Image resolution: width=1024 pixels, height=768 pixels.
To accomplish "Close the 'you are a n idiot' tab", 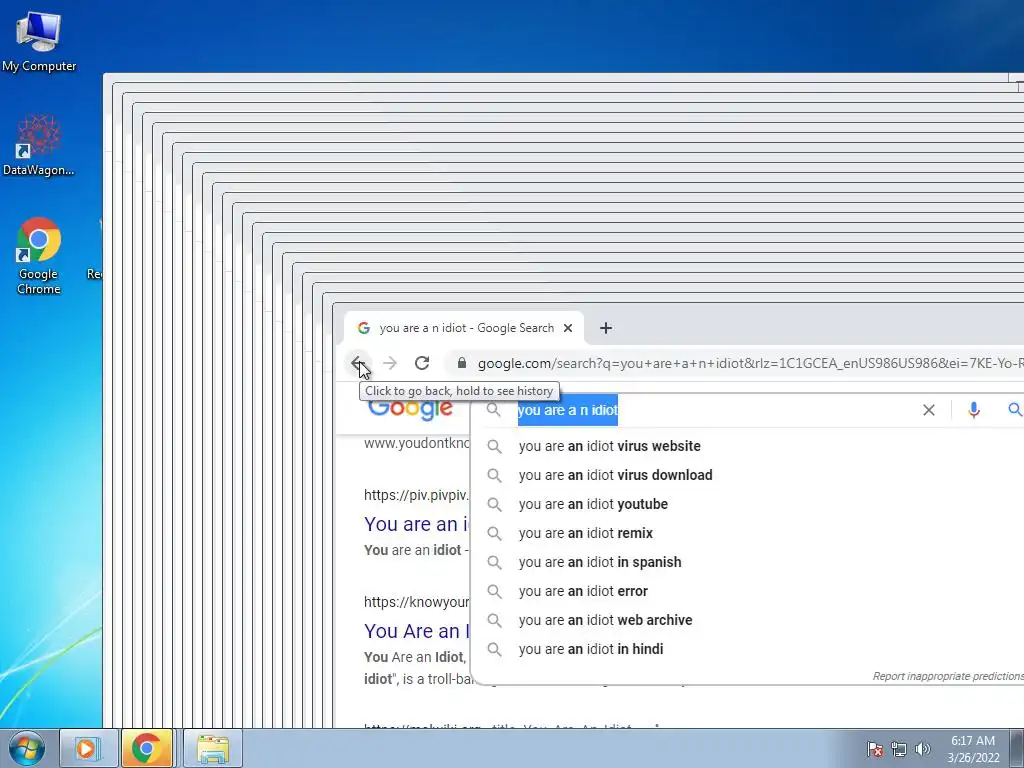I will click(x=568, y=328).
